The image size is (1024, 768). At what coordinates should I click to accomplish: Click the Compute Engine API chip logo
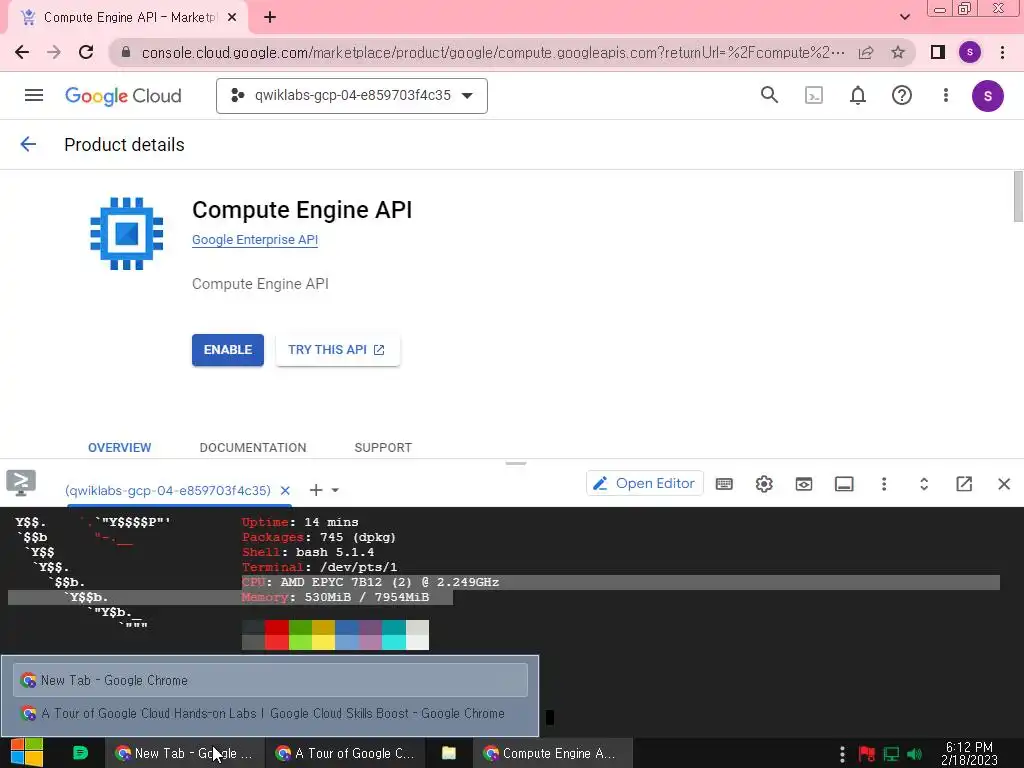[x=127, y=233]
